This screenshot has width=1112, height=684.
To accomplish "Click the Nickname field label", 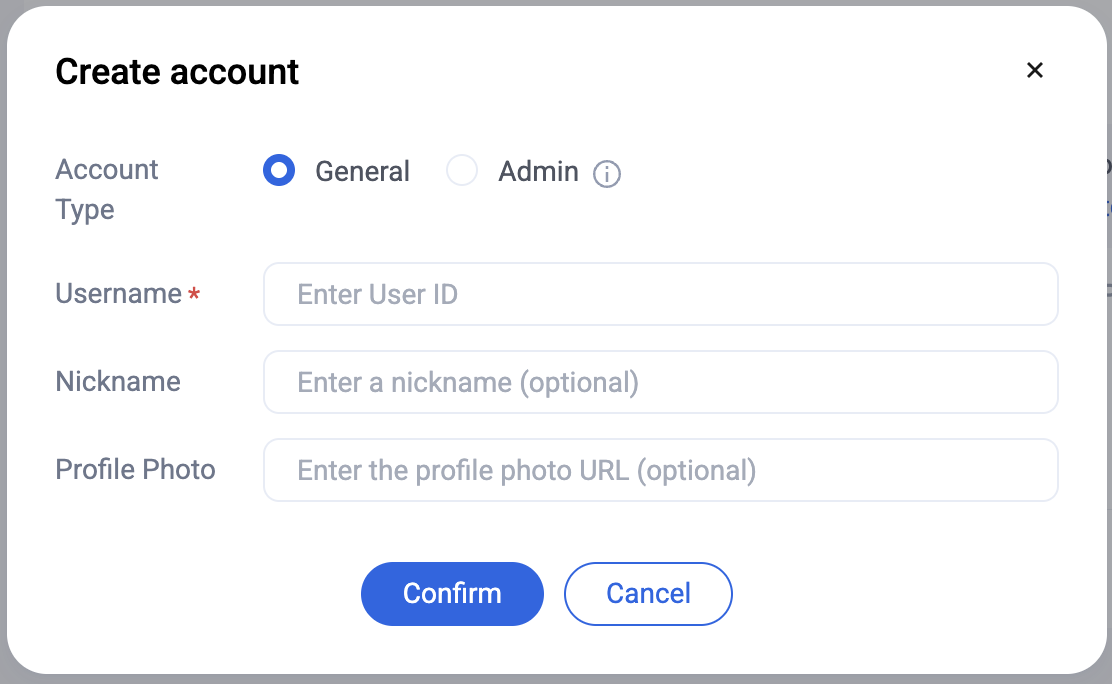I will [x=118, y=382].
